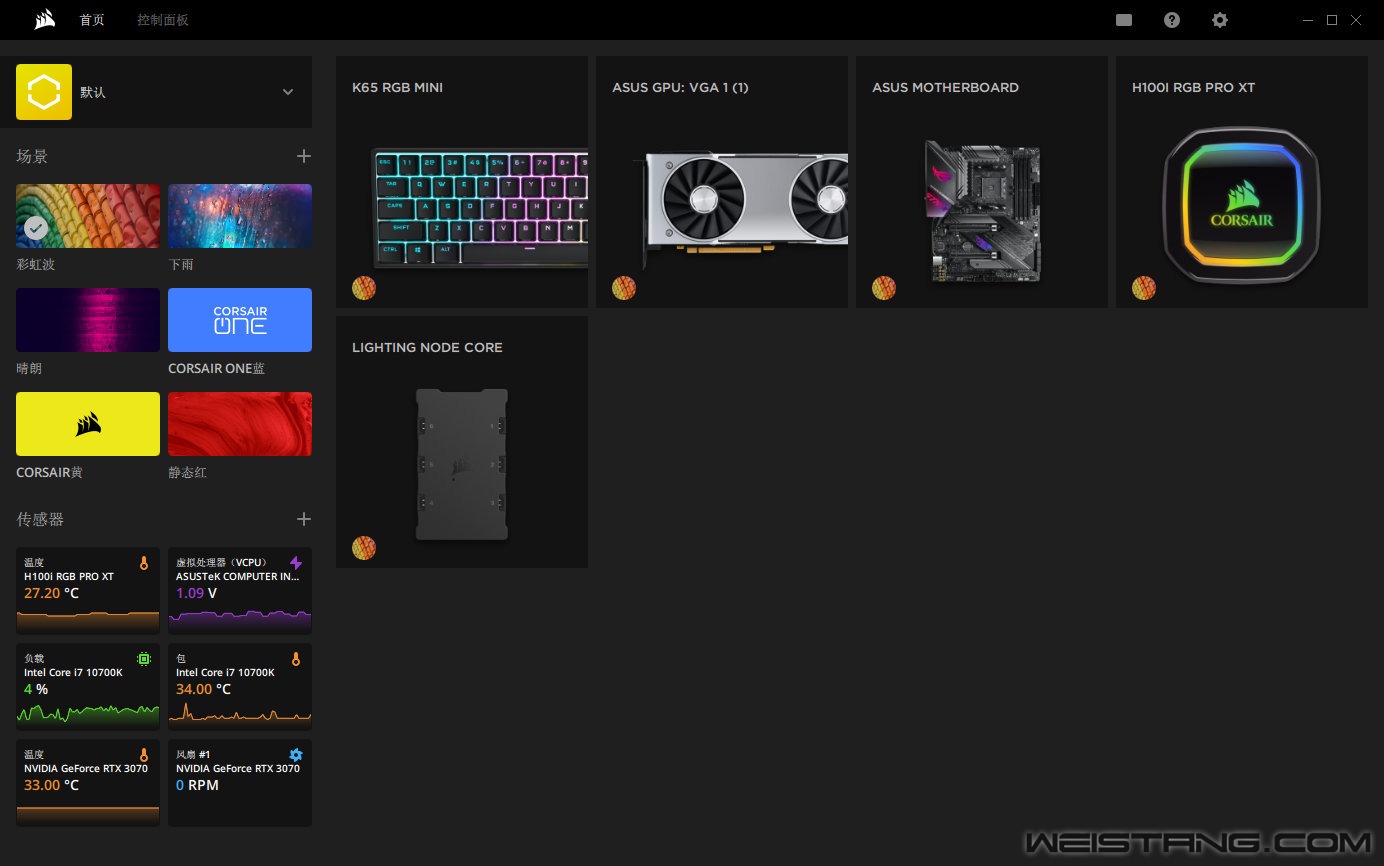Open H100i RGB PRO XT 温度 sensor tile
This screenshot has width=1384, height=866.
88,591
